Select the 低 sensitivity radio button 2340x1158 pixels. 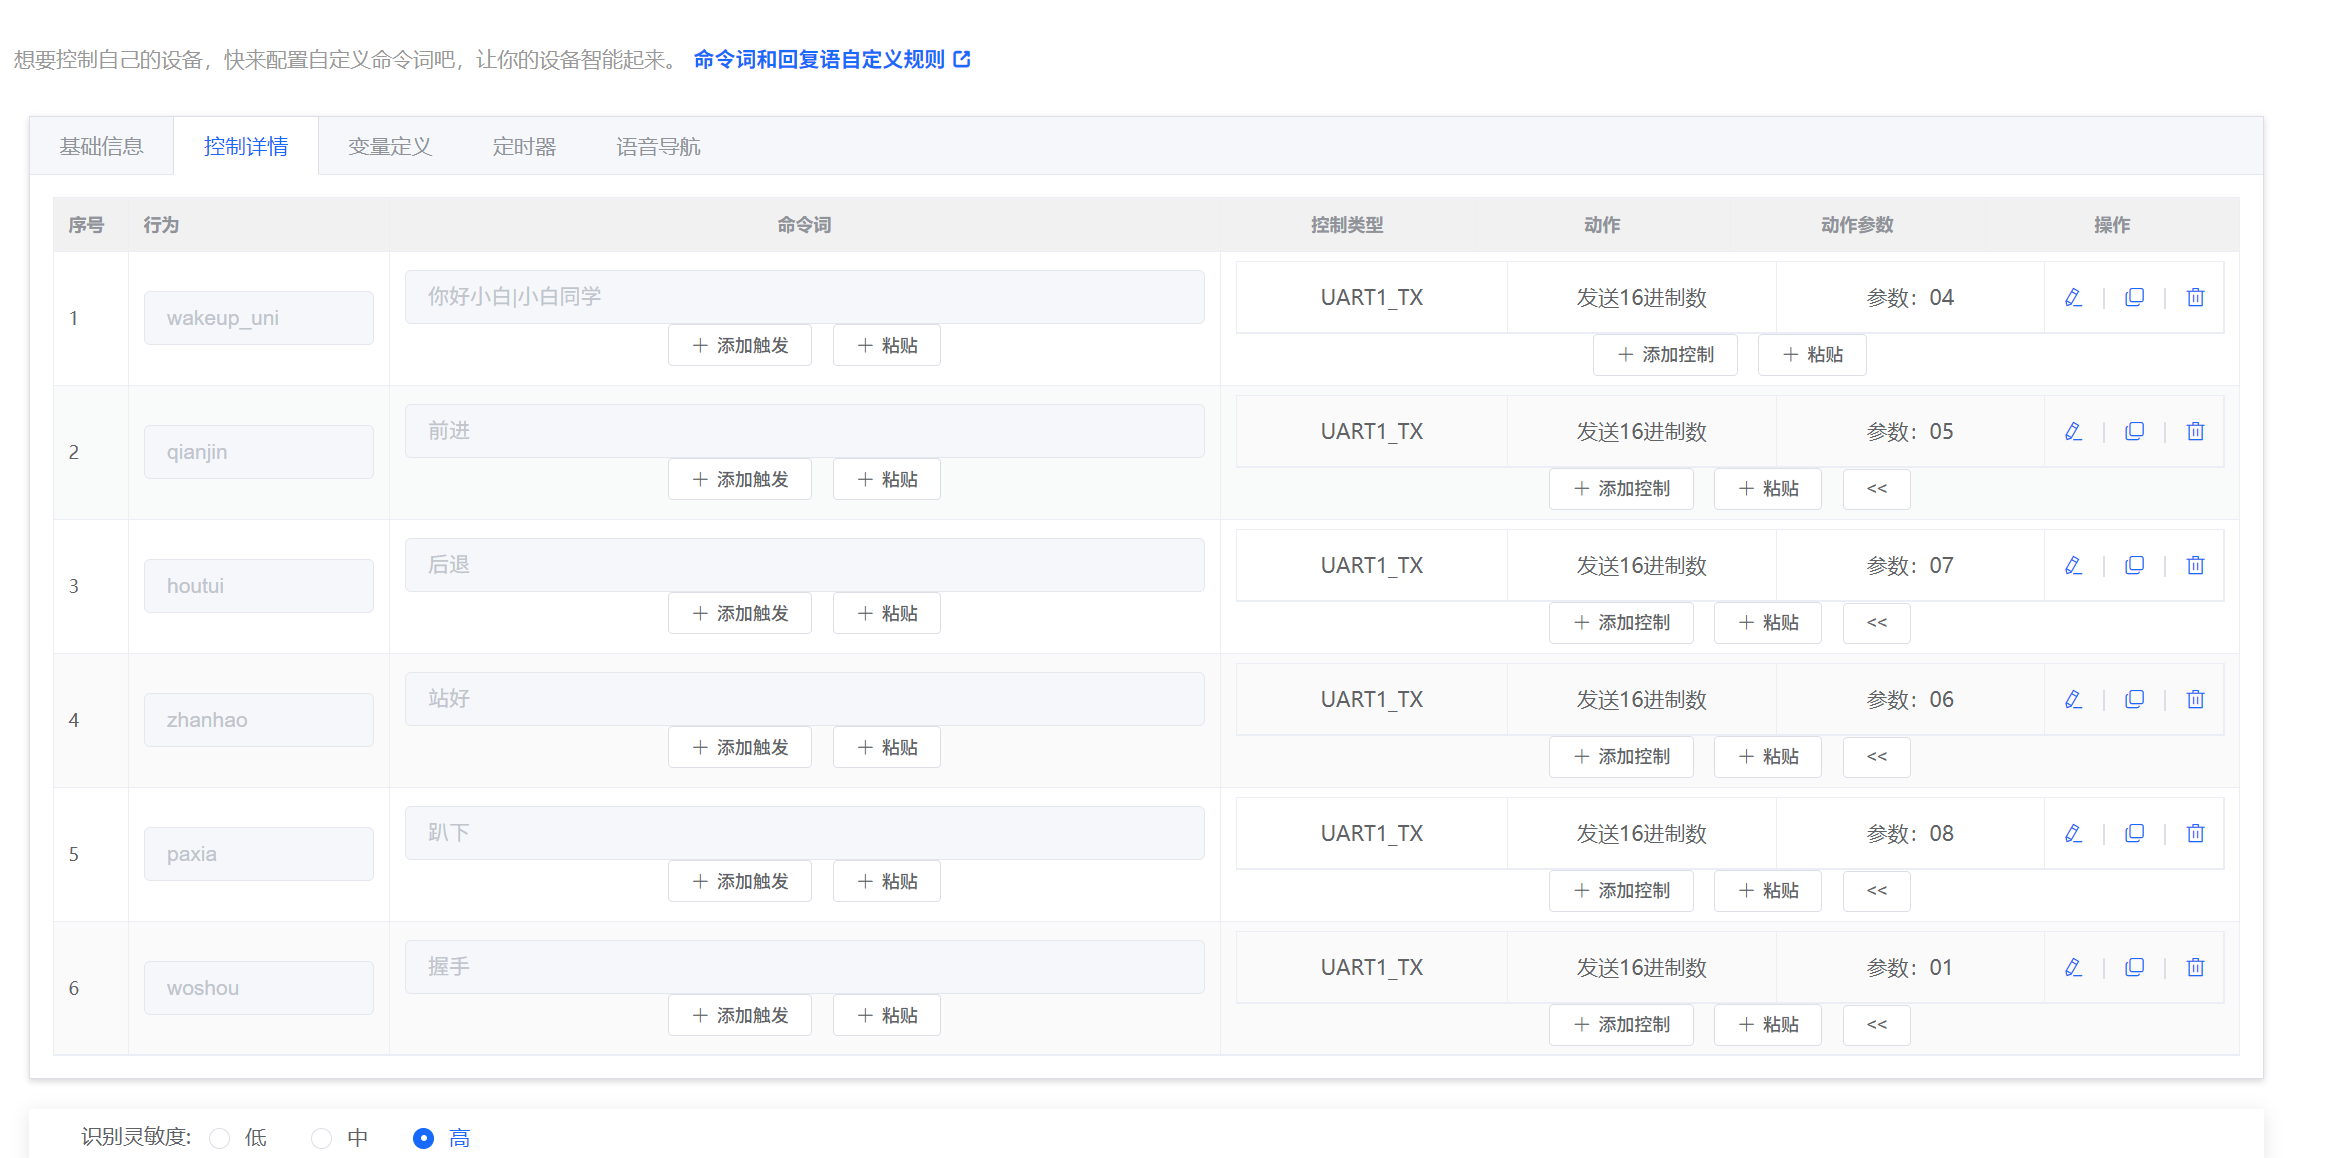pos(220,1137)
